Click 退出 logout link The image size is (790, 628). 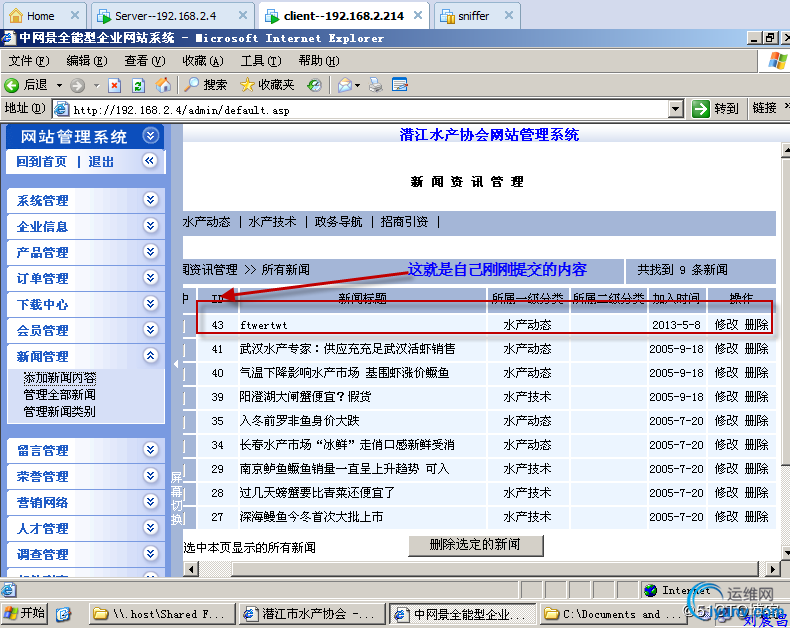[x=101, y=162]
